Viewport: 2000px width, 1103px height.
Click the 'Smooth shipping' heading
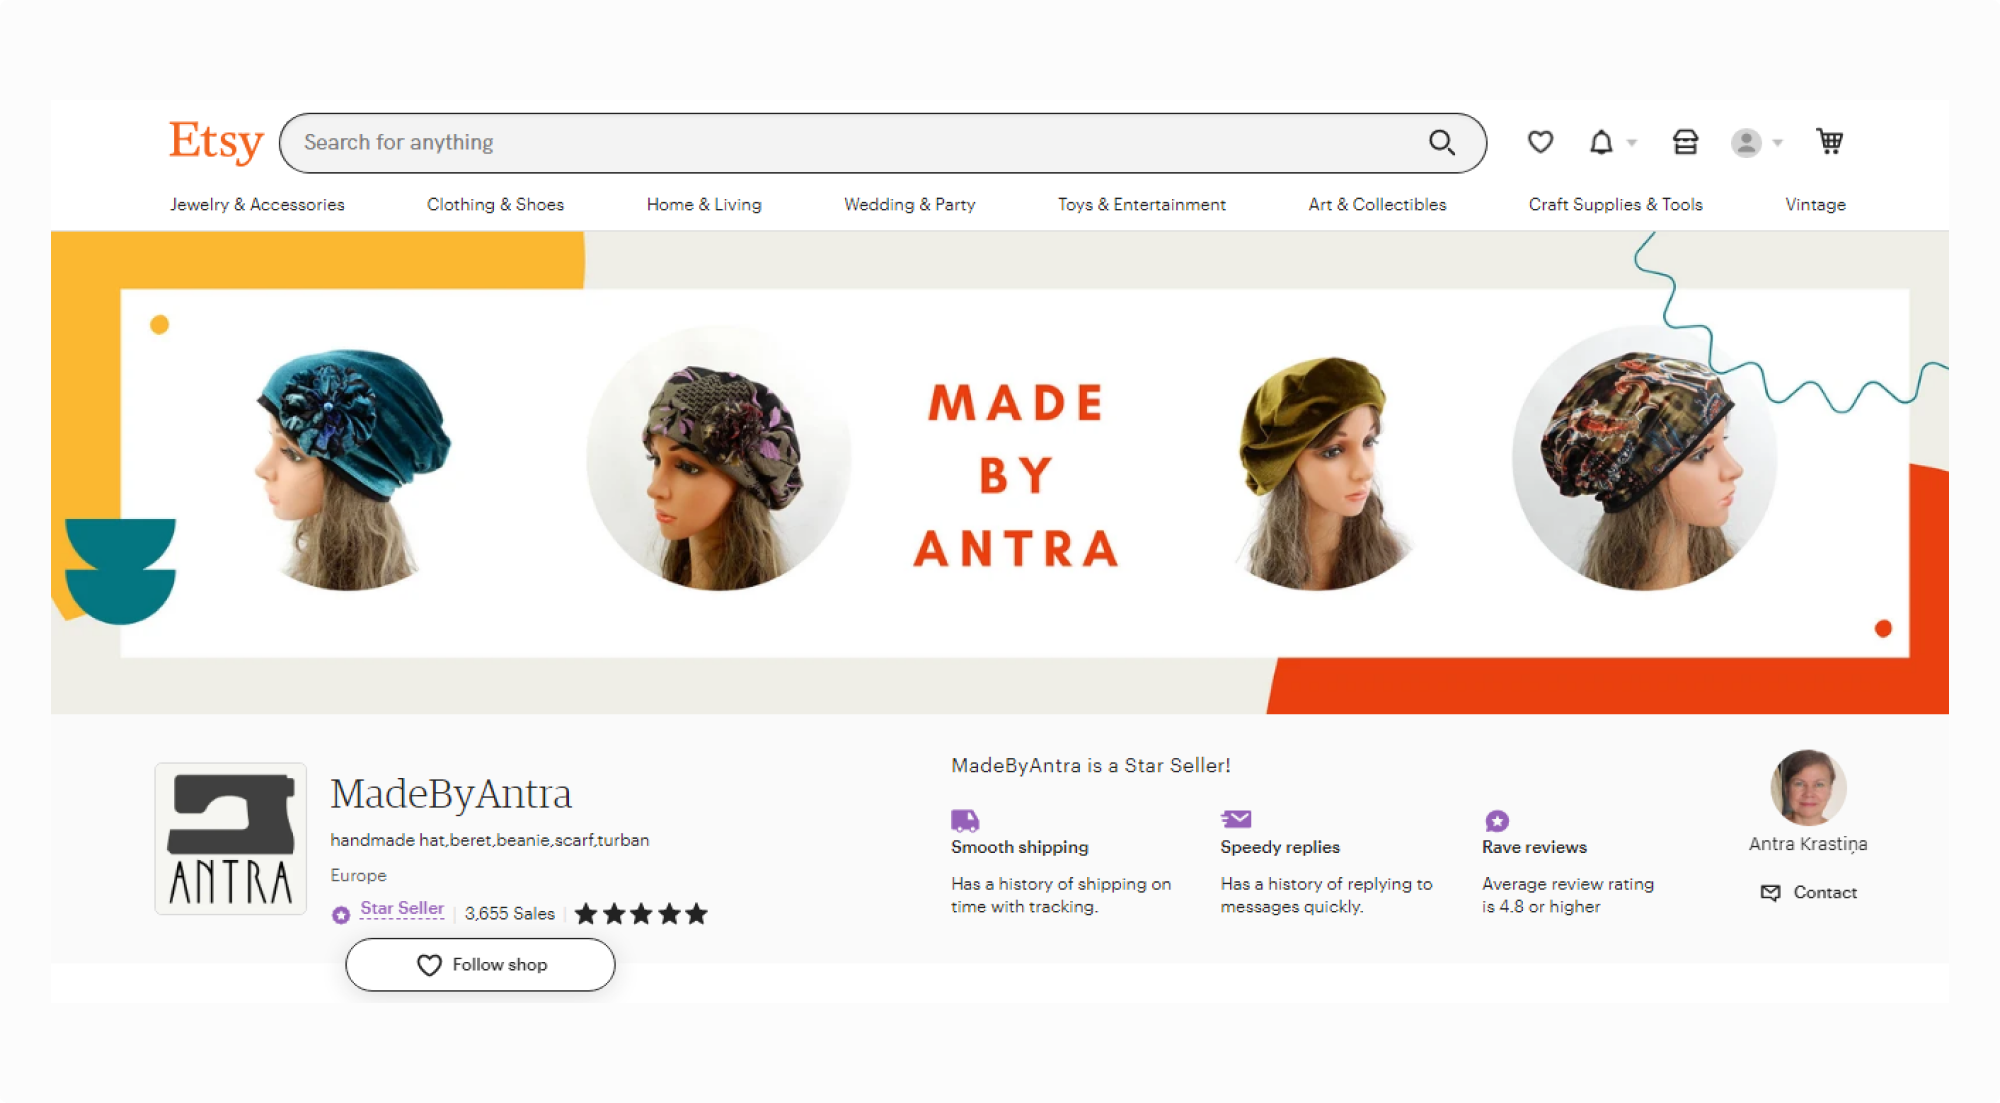(1020, 847)
